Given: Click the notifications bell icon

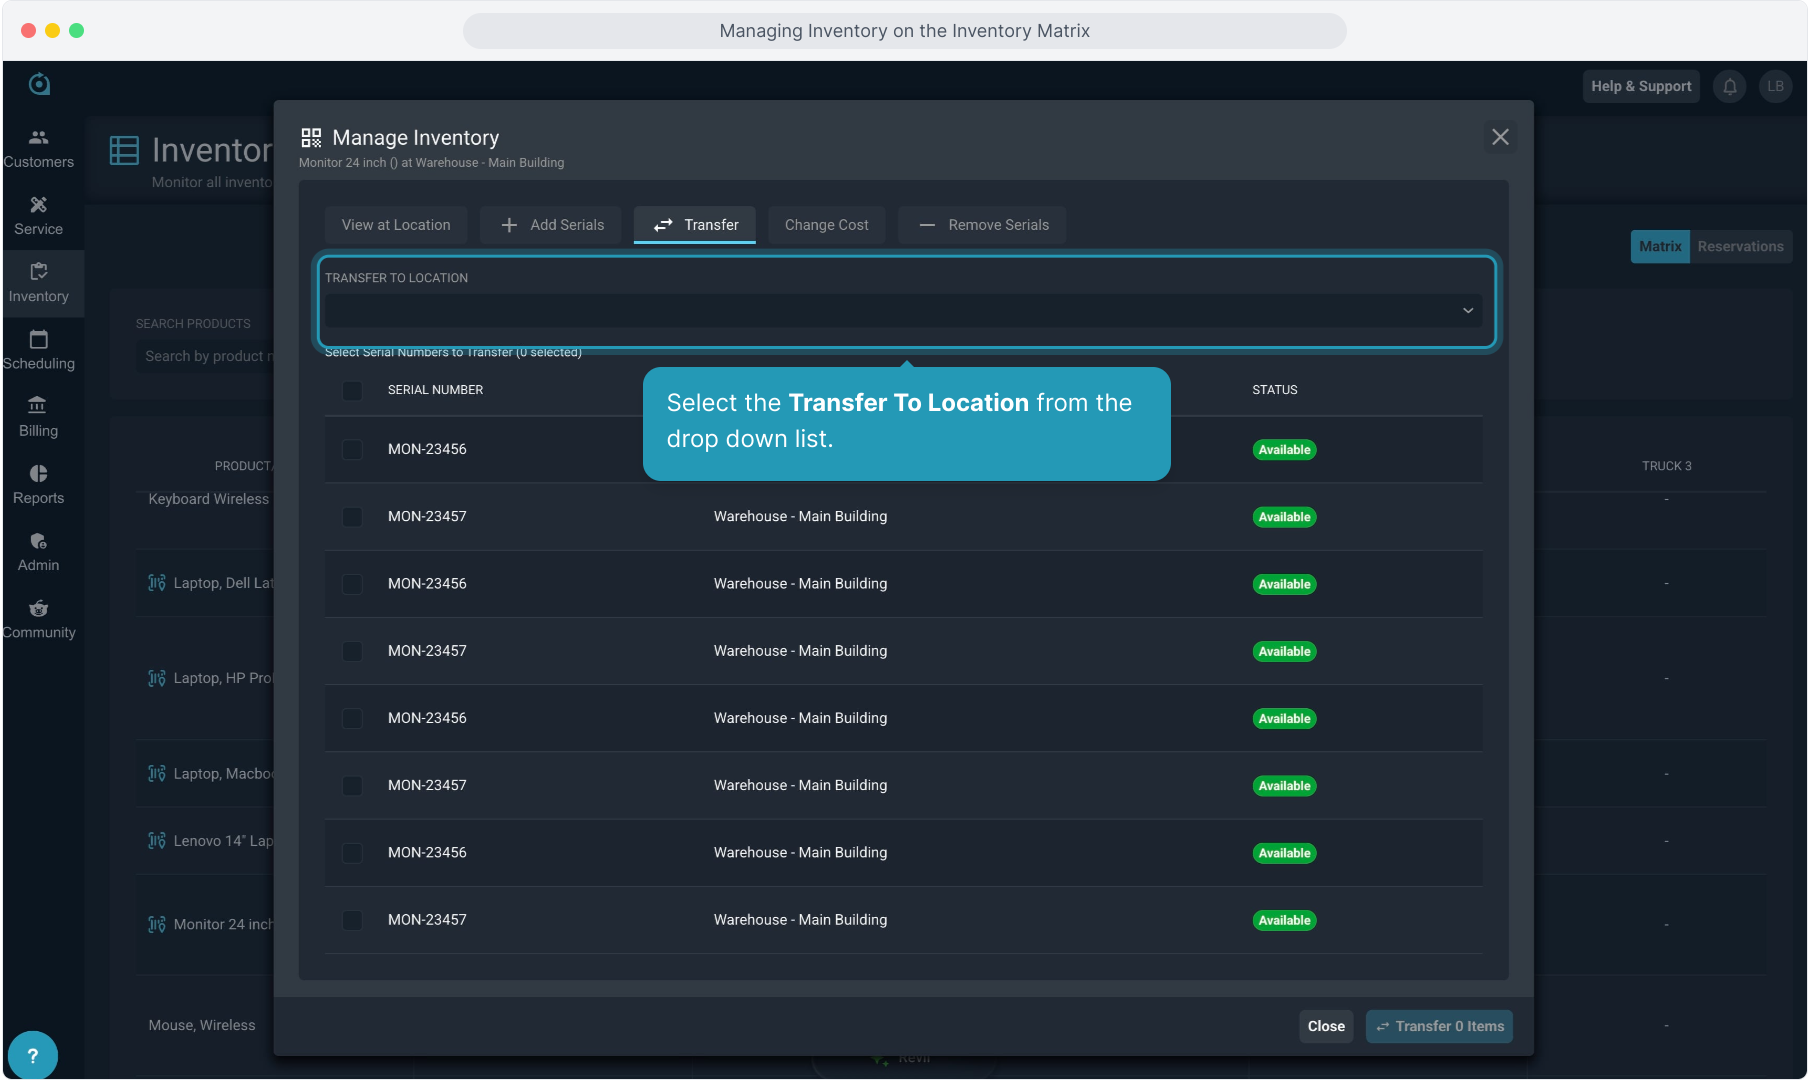Looking at the screenshot, I should 1729,87.
